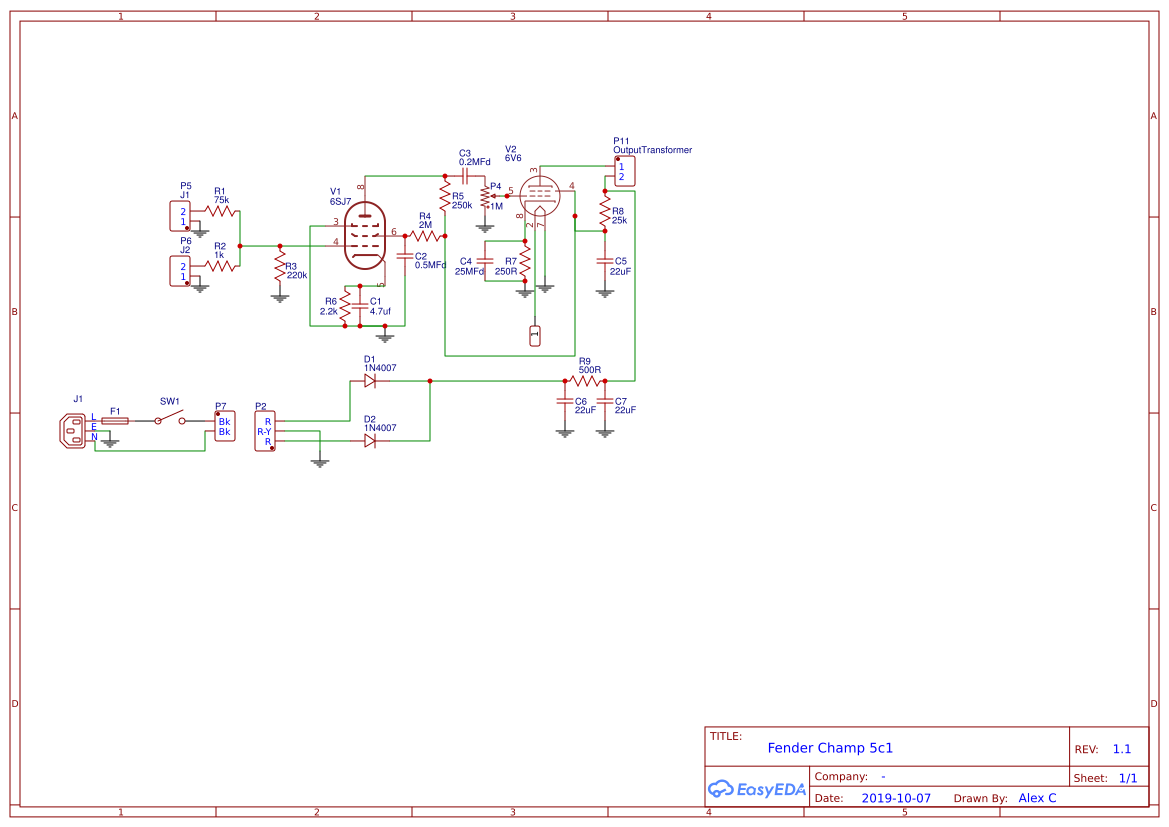Image resolution: width=1169 pixels, height=827 pixels.
Task: Click the EasyEDA logo in title block
Action: point(757,788)
